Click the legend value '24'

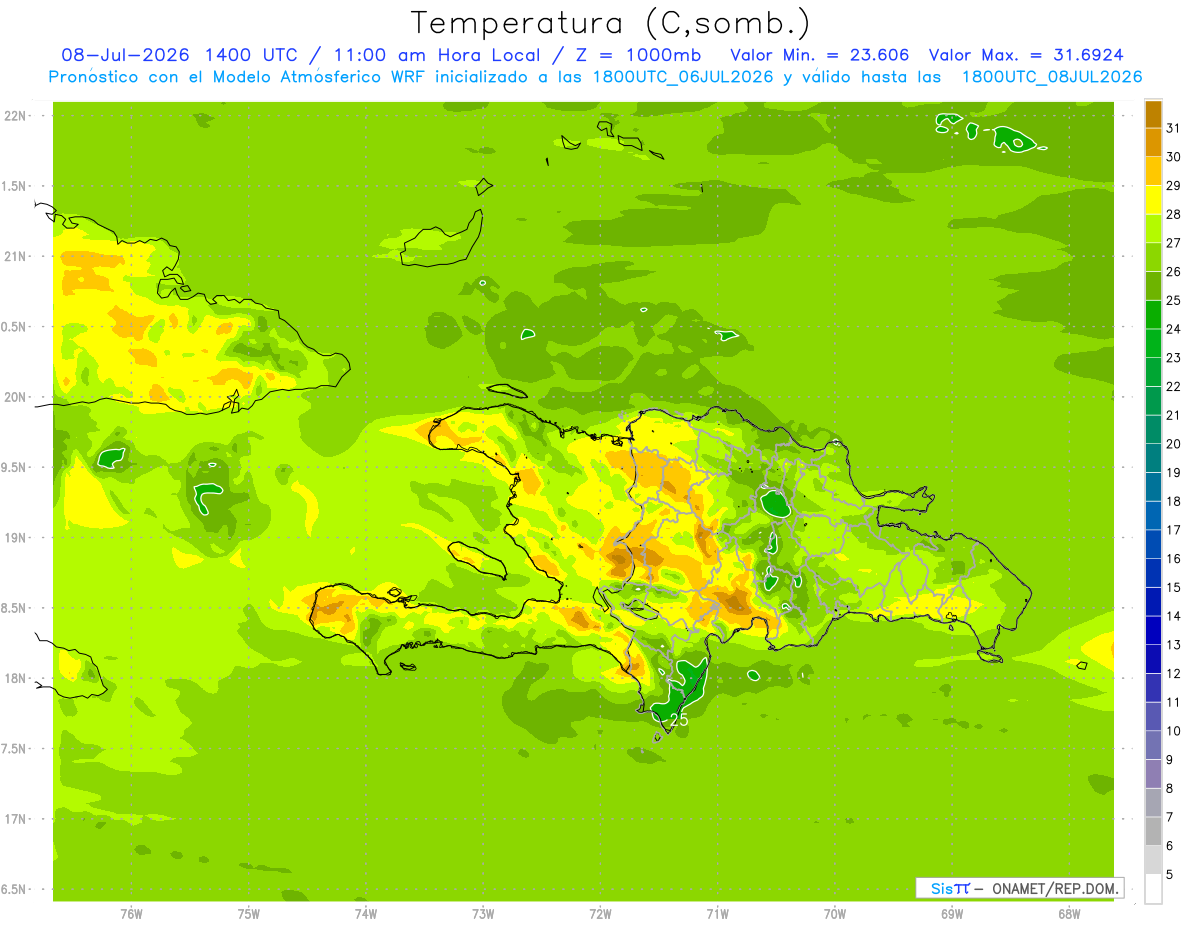pyautogui.click(x=1174, y=329)
